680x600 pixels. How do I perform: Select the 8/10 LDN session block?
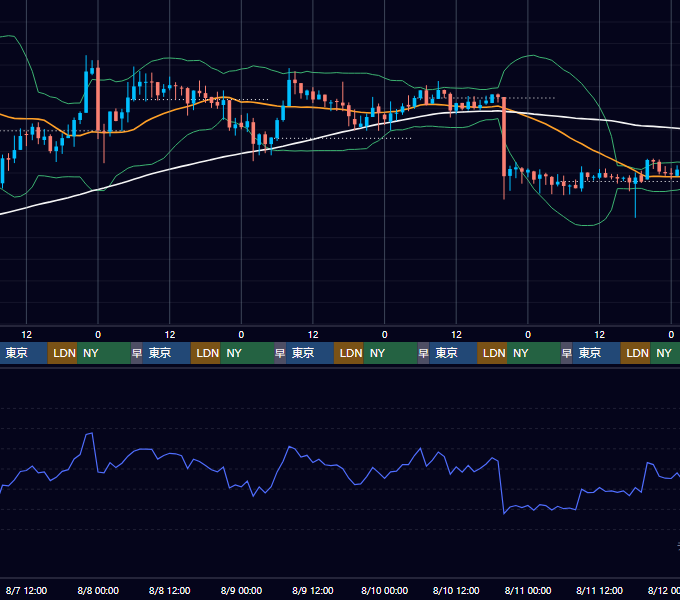click(492, 353)
